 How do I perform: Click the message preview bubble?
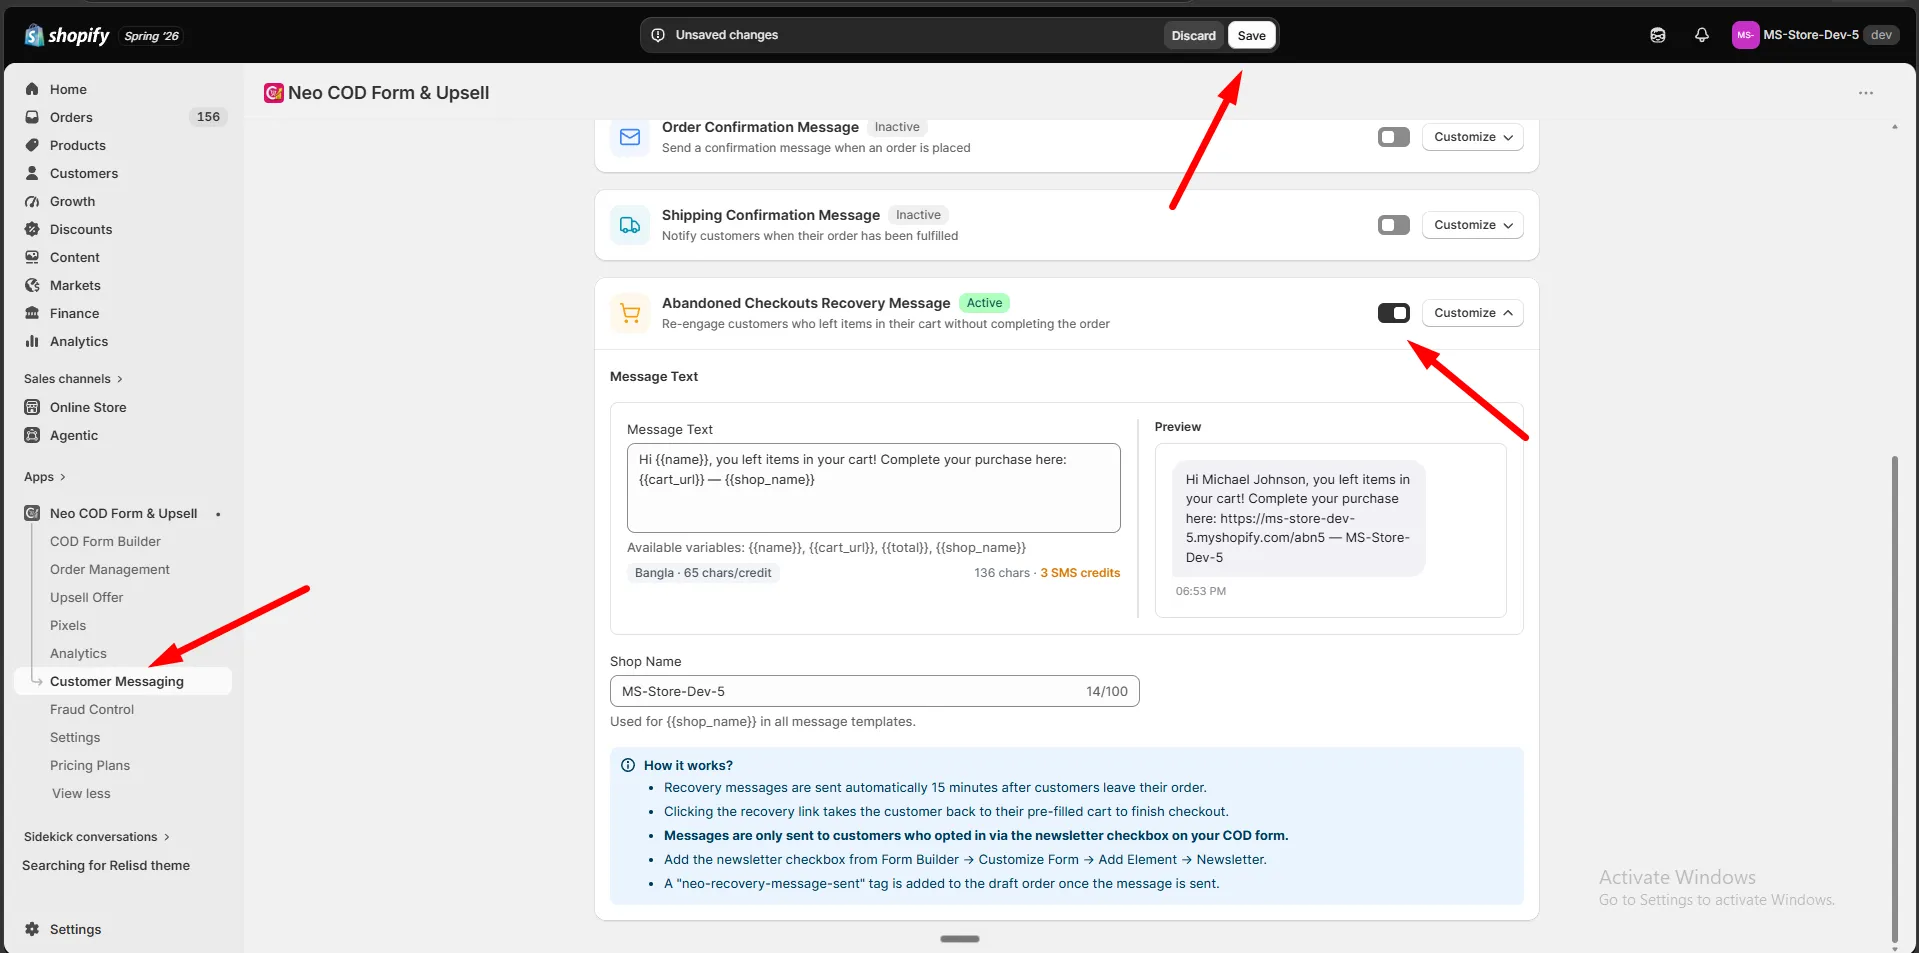point(1298,518)
